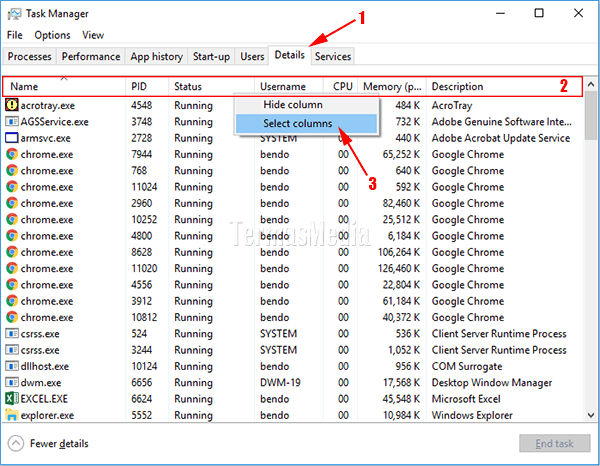Switch to the Performance tab
This screenshot has width=600, height=466.
click(91, 57)
